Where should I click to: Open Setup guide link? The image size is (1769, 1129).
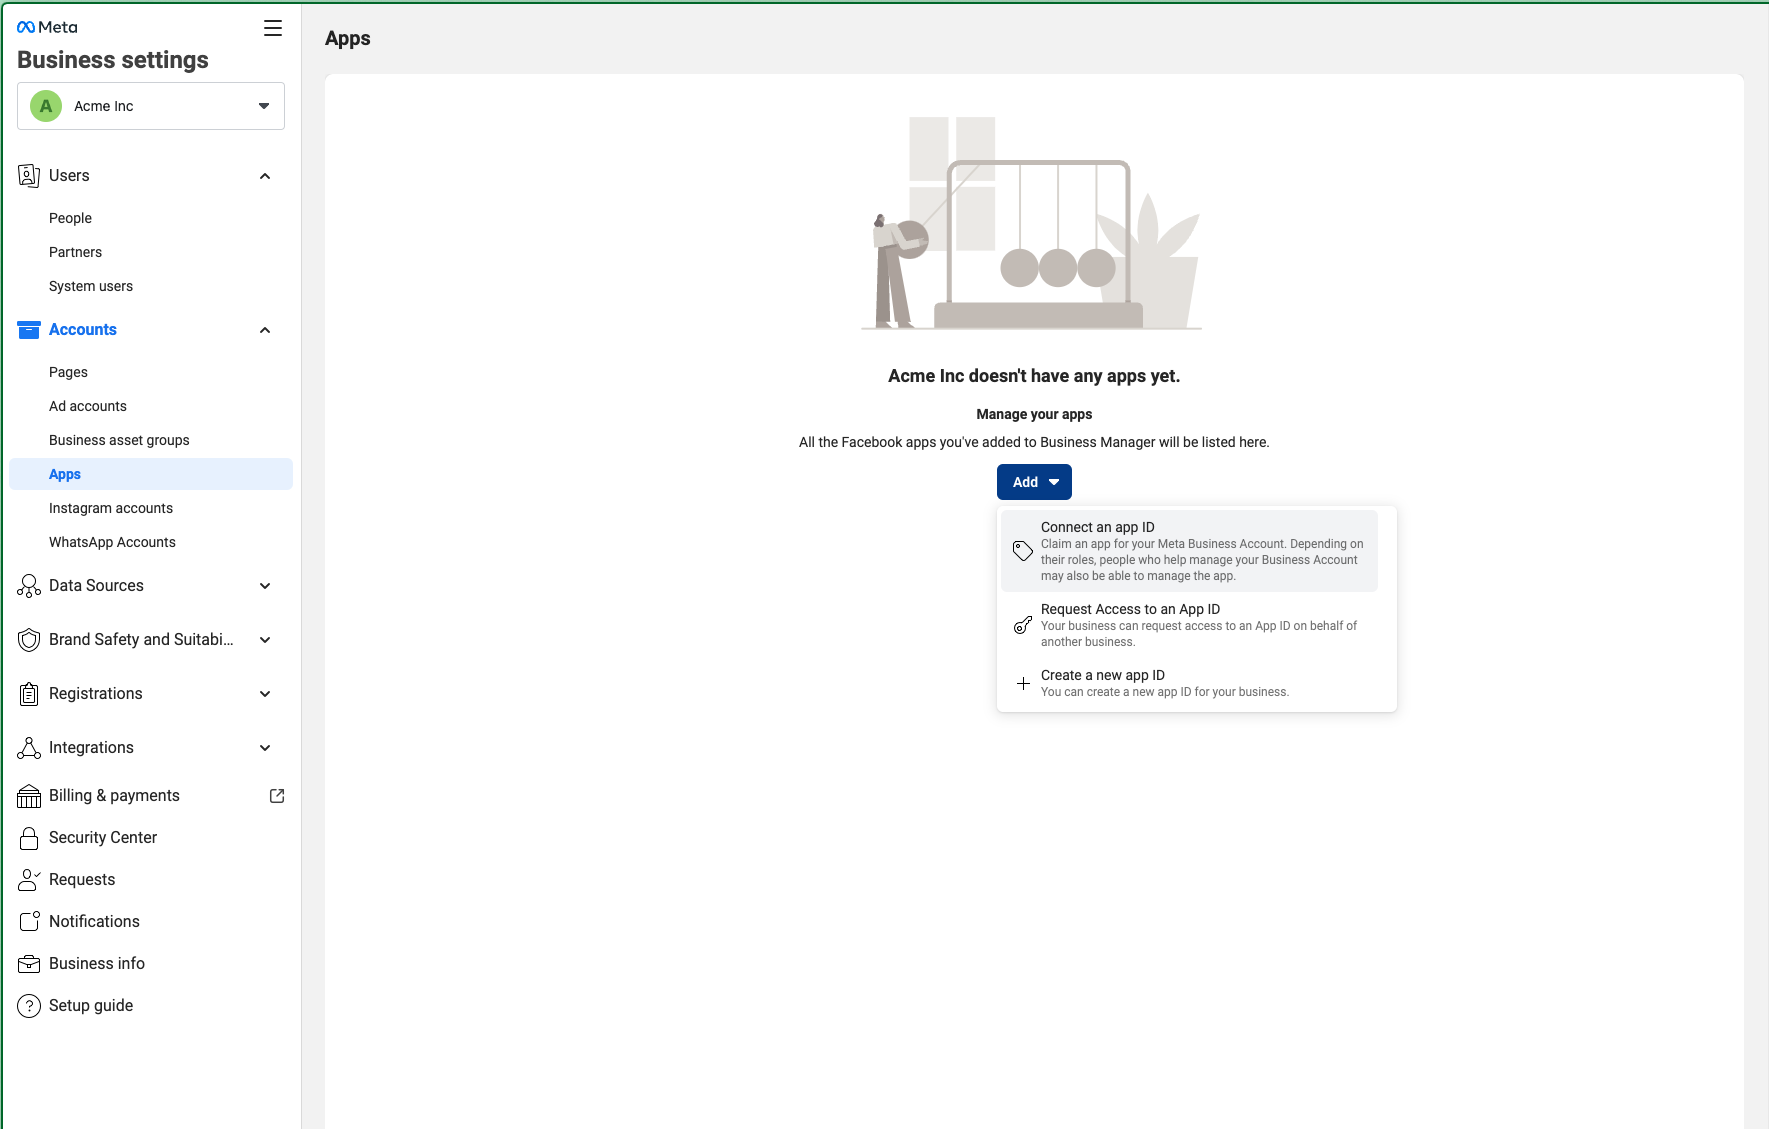(x=91, y=1006)
